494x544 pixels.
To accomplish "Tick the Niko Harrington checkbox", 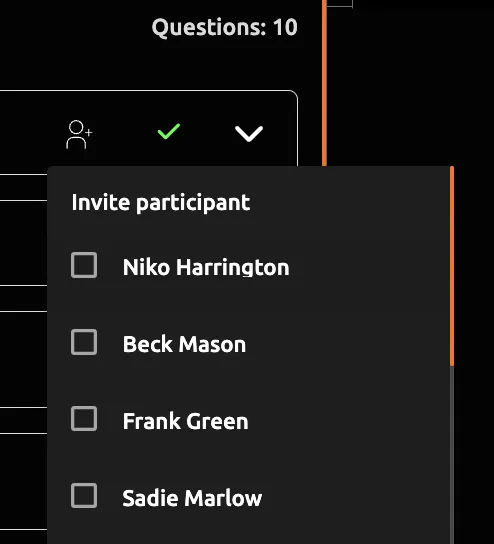I will [84, 265].
